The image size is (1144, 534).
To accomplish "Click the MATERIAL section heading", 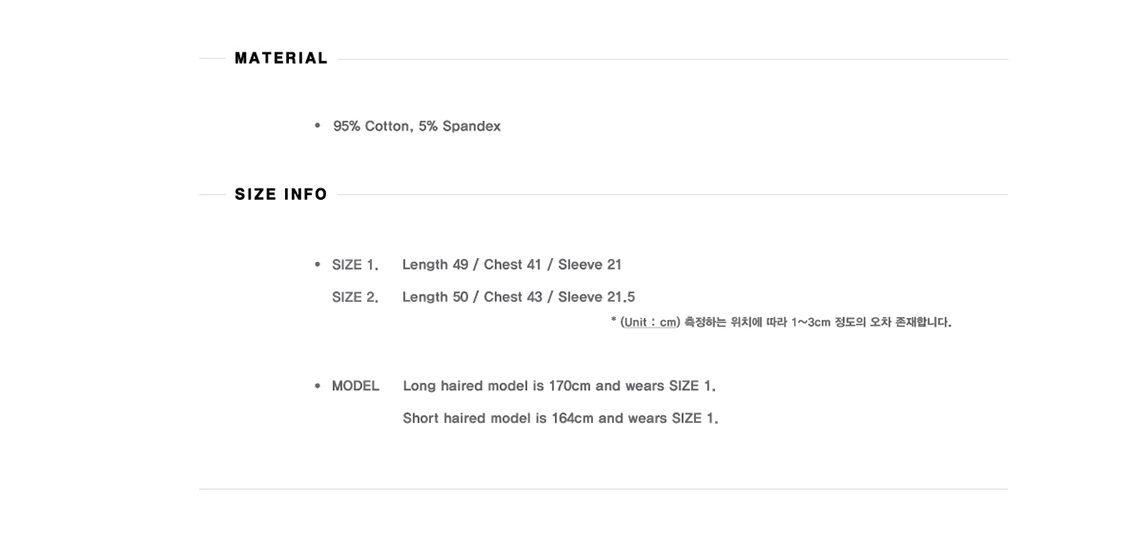I will tap(281, 58).
